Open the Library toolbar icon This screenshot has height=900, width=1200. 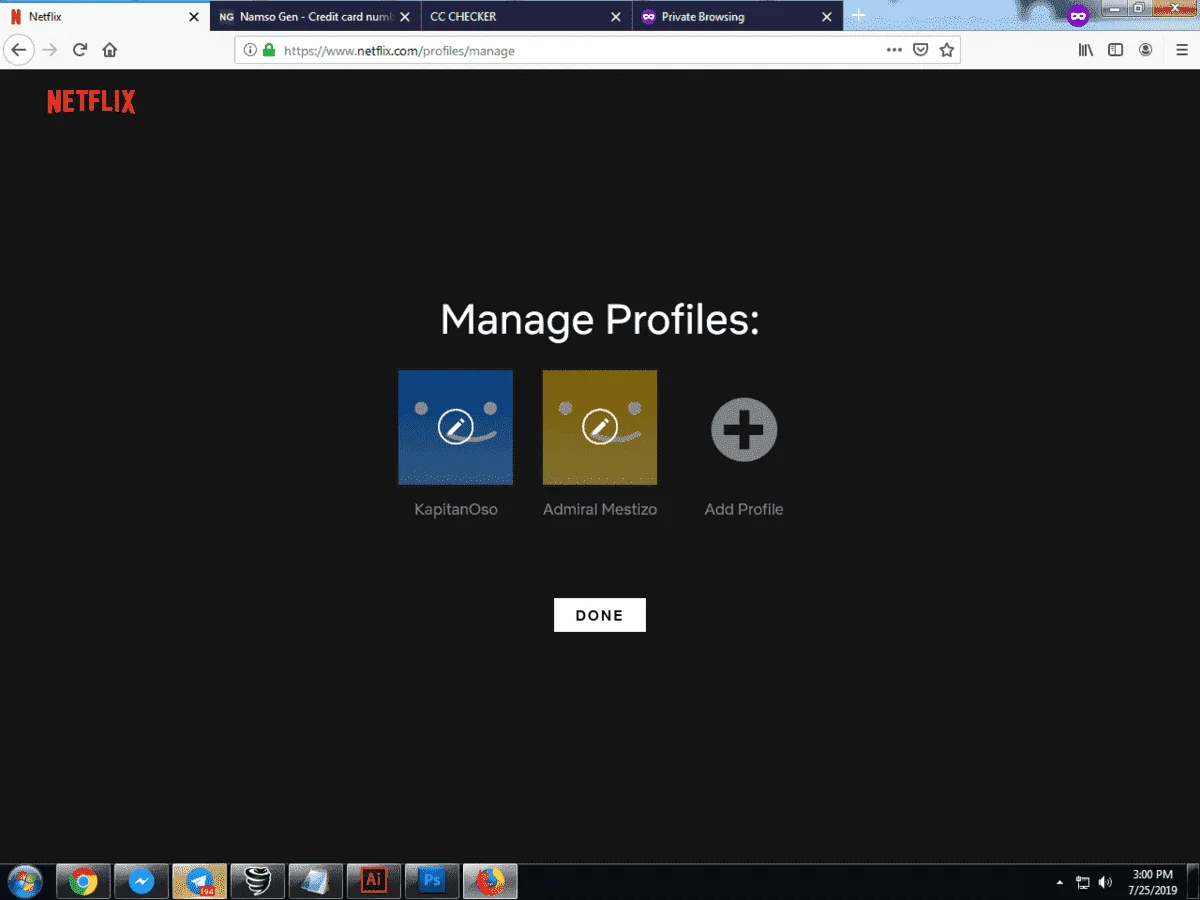click(x=1086, y=50)
